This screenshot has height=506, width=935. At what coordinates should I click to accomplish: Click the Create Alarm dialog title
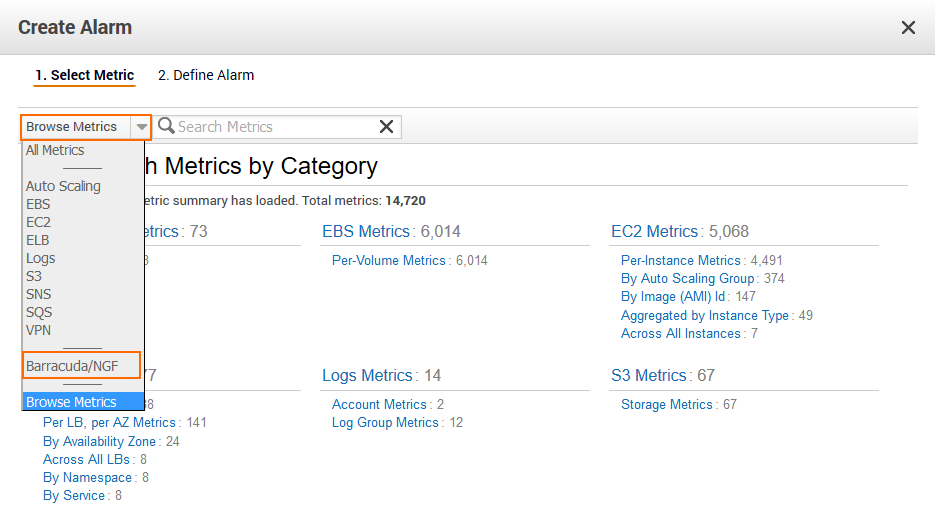(75, 27)
